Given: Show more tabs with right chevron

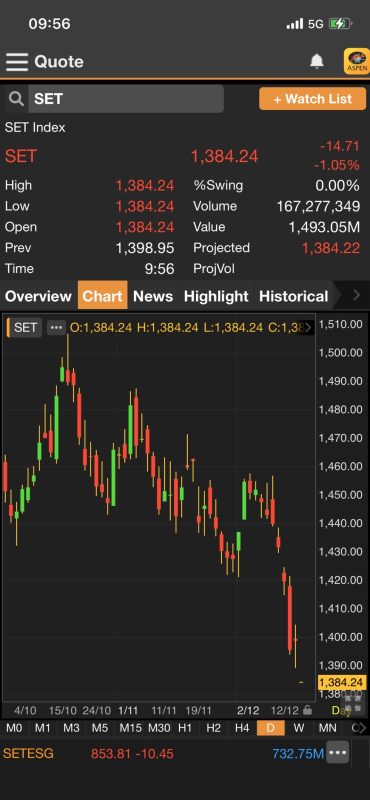Looking at the screenshot, I should pos(356,295).
